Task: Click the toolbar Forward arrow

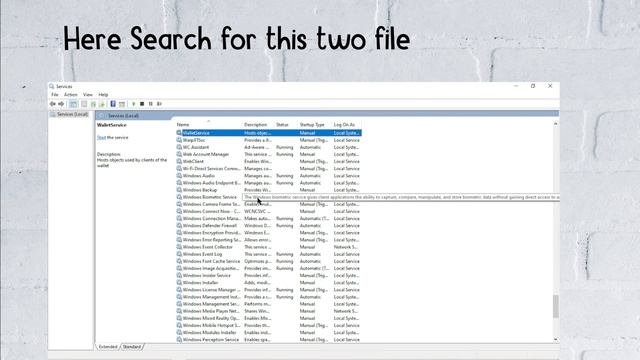Action: 61,104
